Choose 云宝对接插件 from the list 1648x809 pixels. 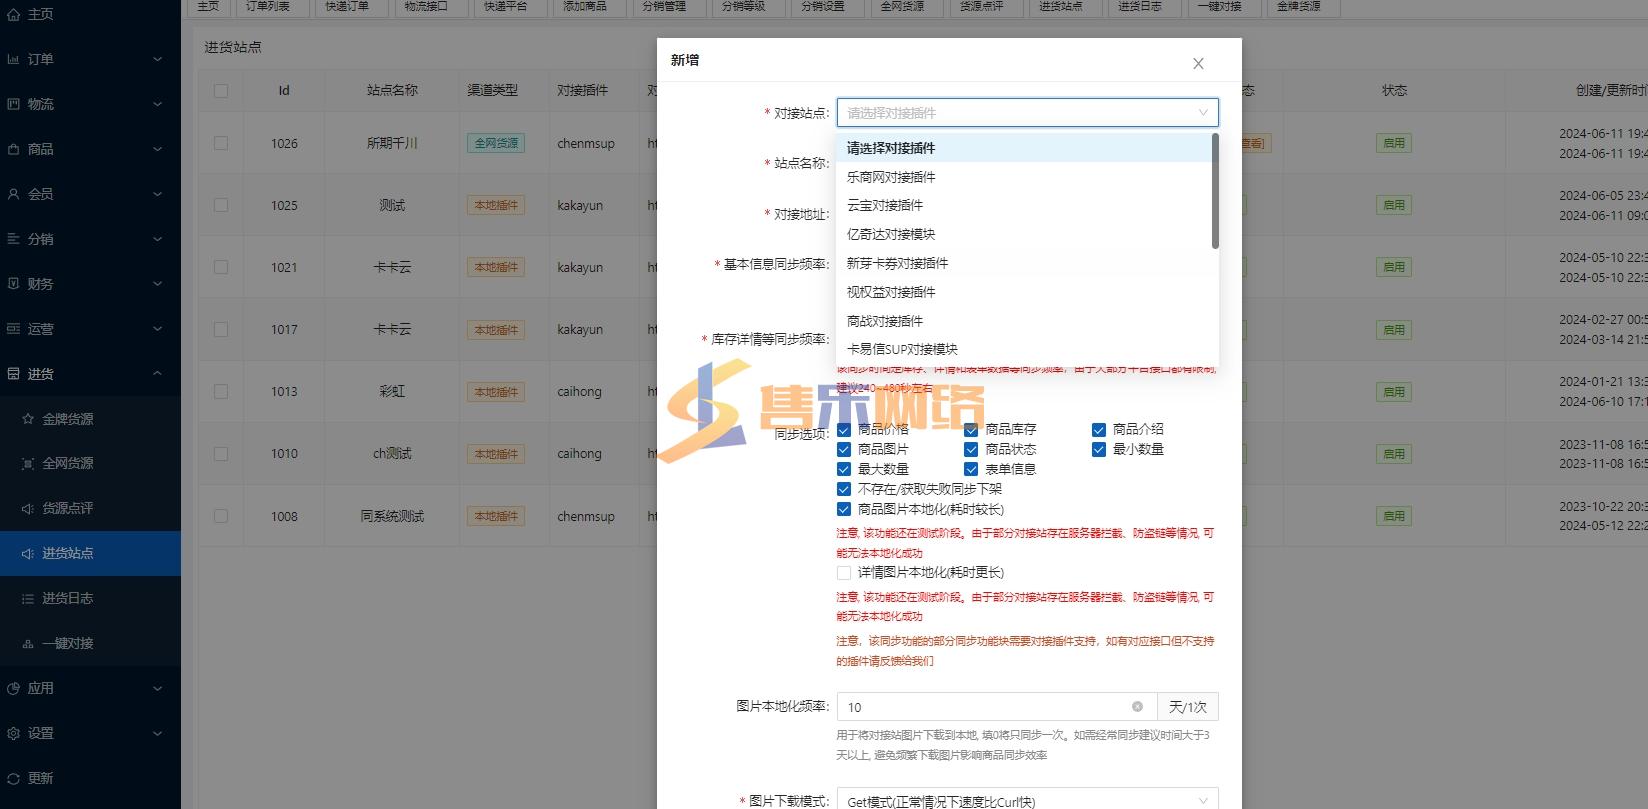tap(885, 205)
